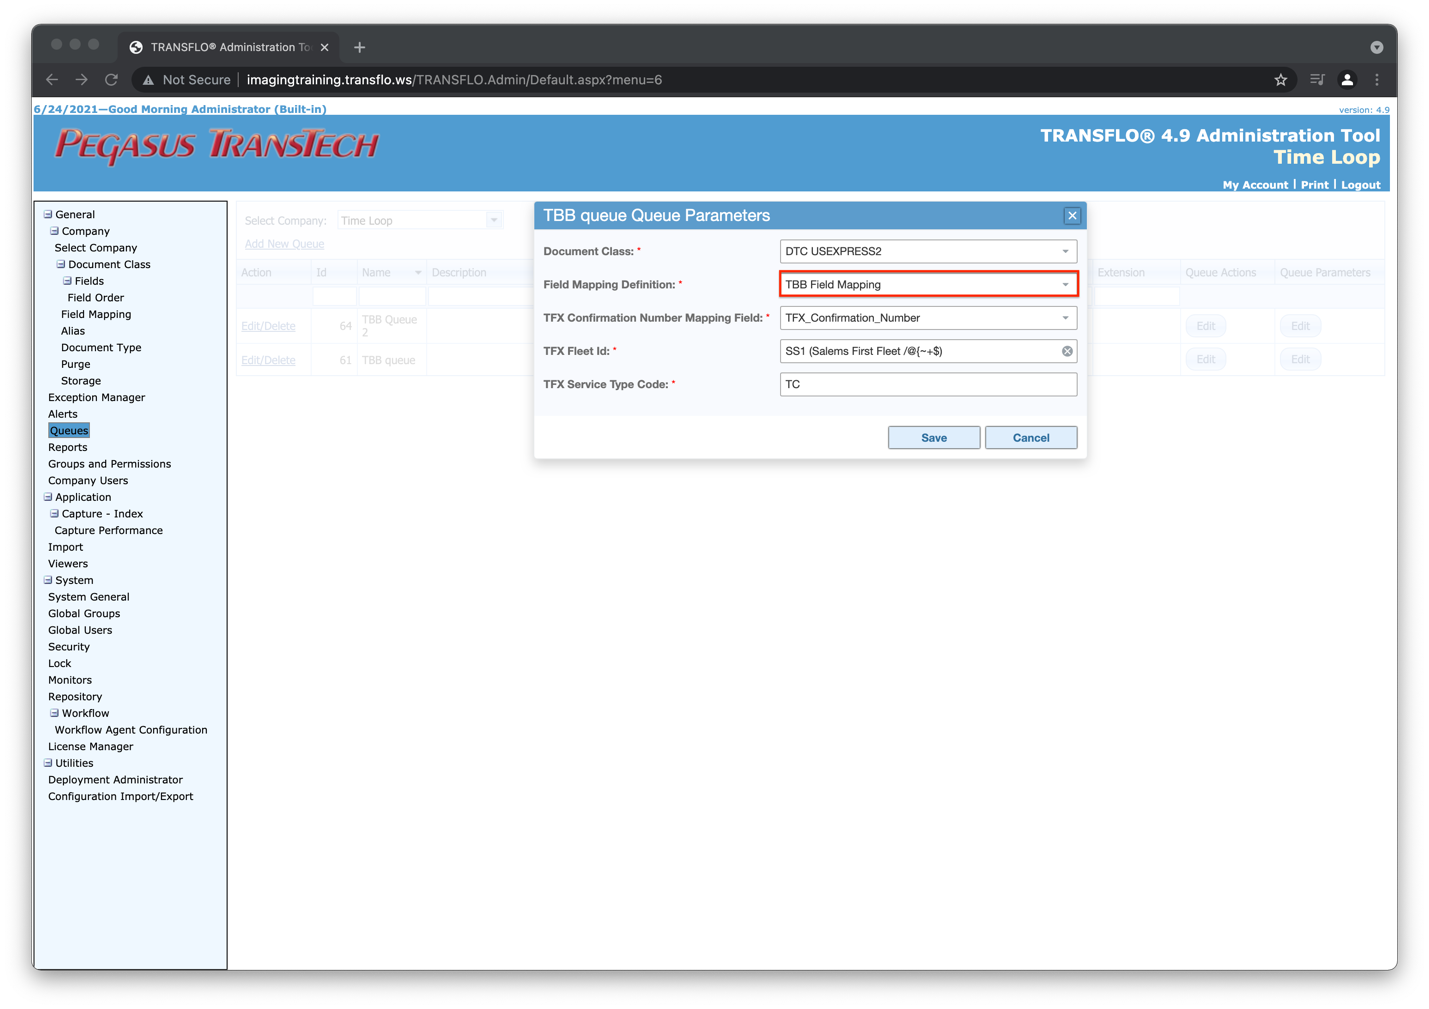Screen dimensions: 1429x1009
Task: Collapse the General tree node
Action: tap(47, 214)
